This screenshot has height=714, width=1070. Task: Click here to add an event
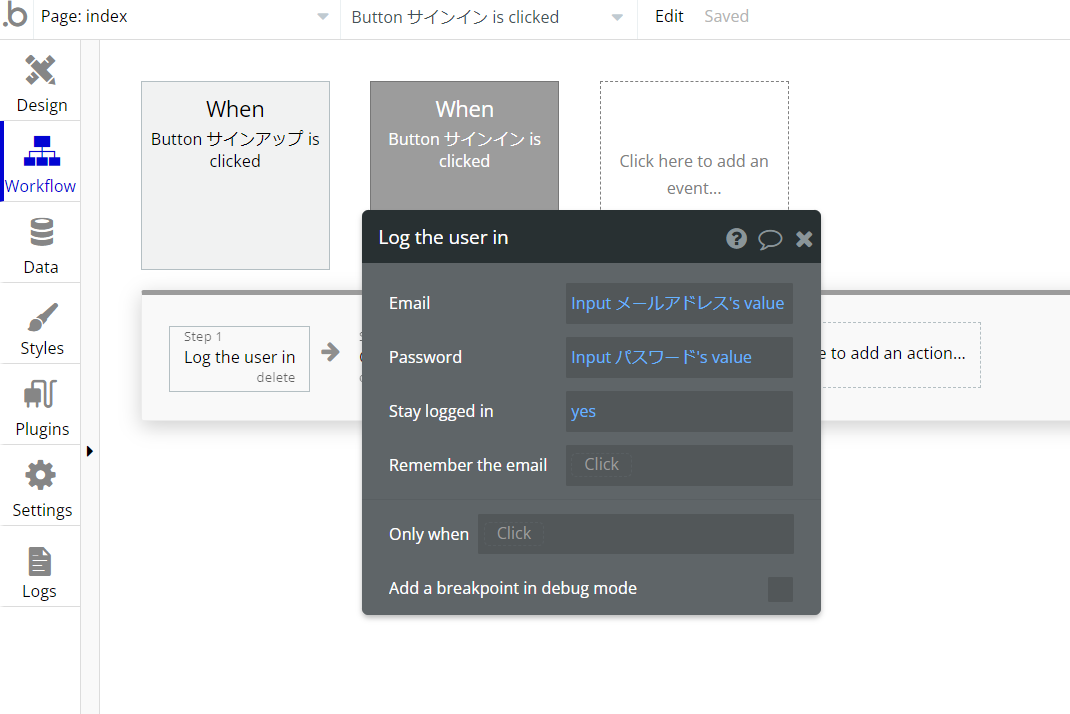(x=694, y=174)
